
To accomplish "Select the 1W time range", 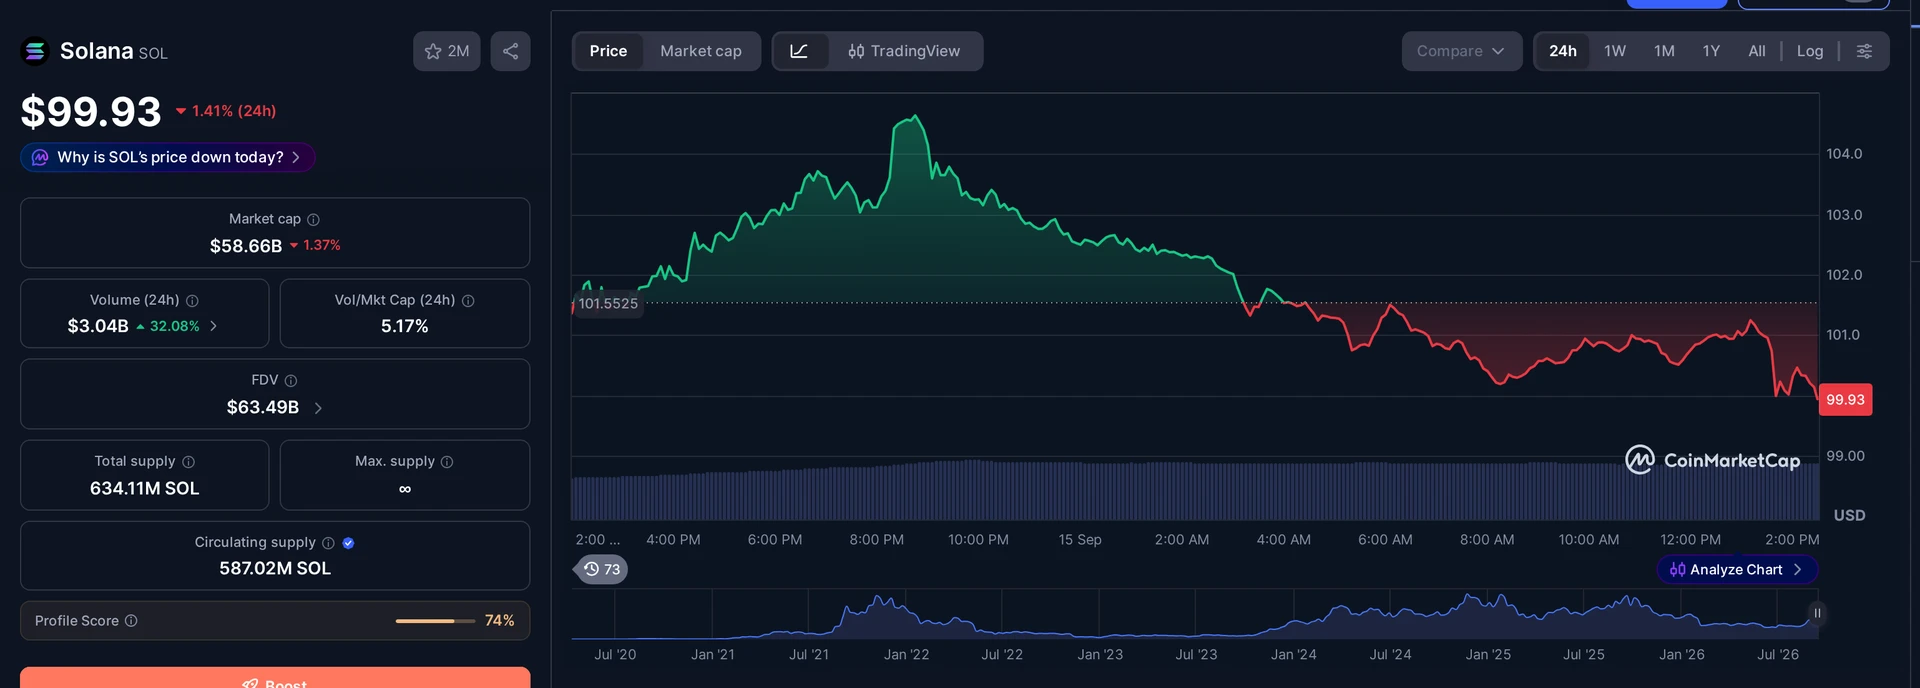I will [1615, 51].
